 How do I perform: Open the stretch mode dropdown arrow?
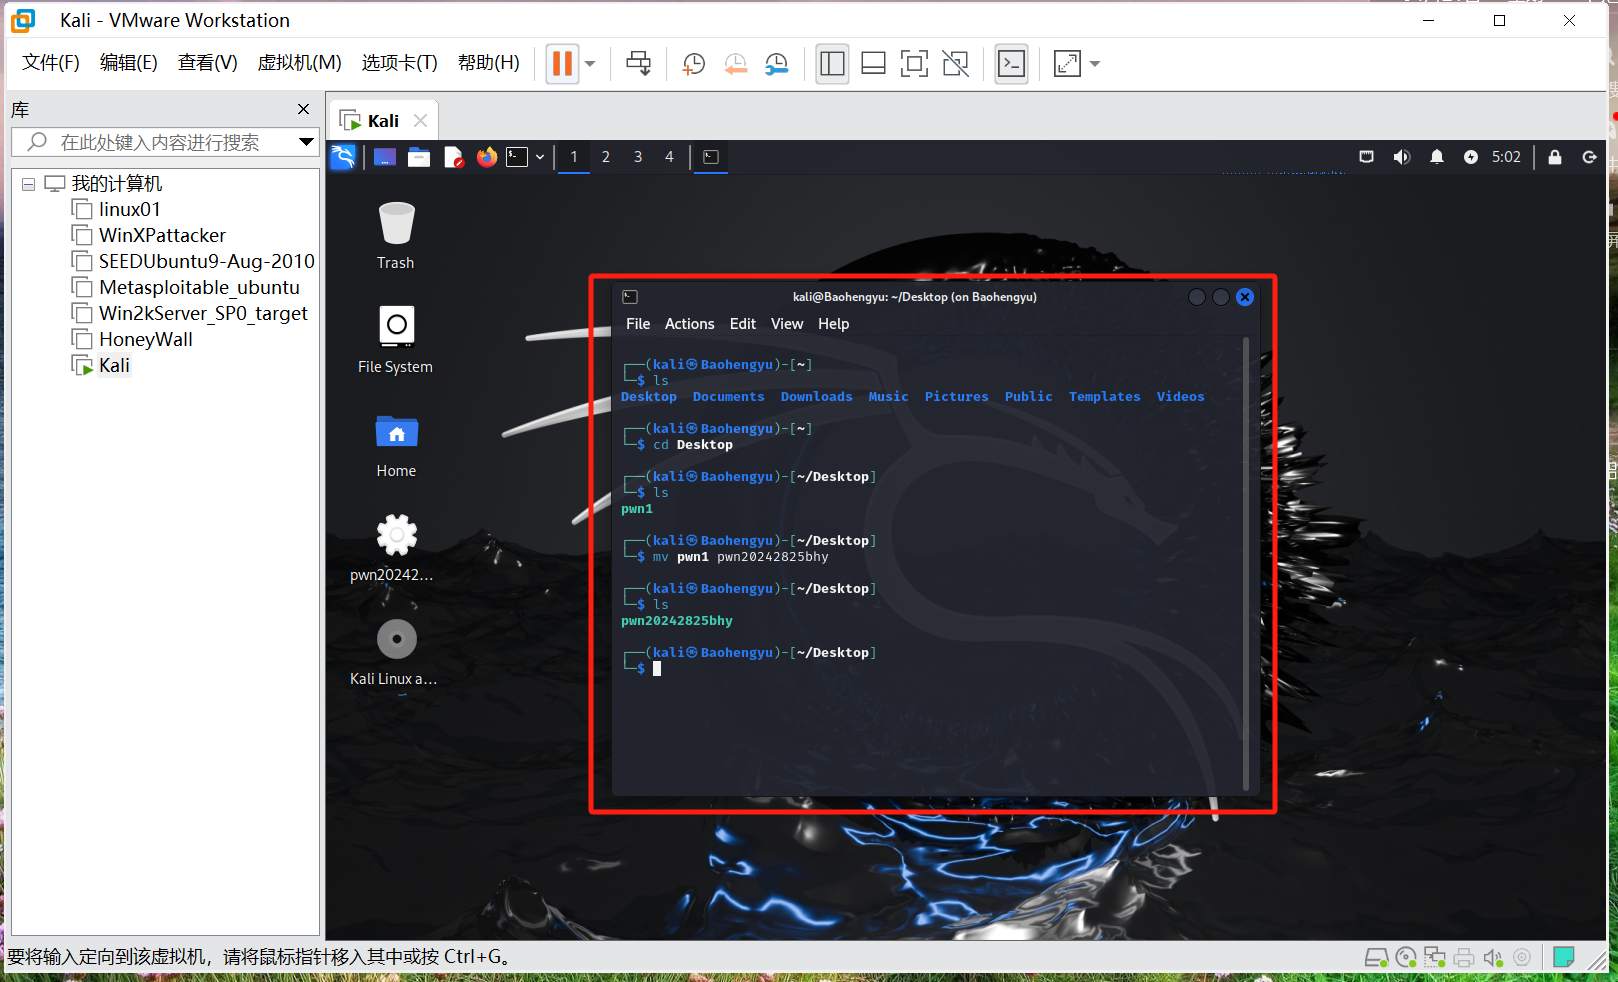pyautogui.click(x=1095, y=64)
